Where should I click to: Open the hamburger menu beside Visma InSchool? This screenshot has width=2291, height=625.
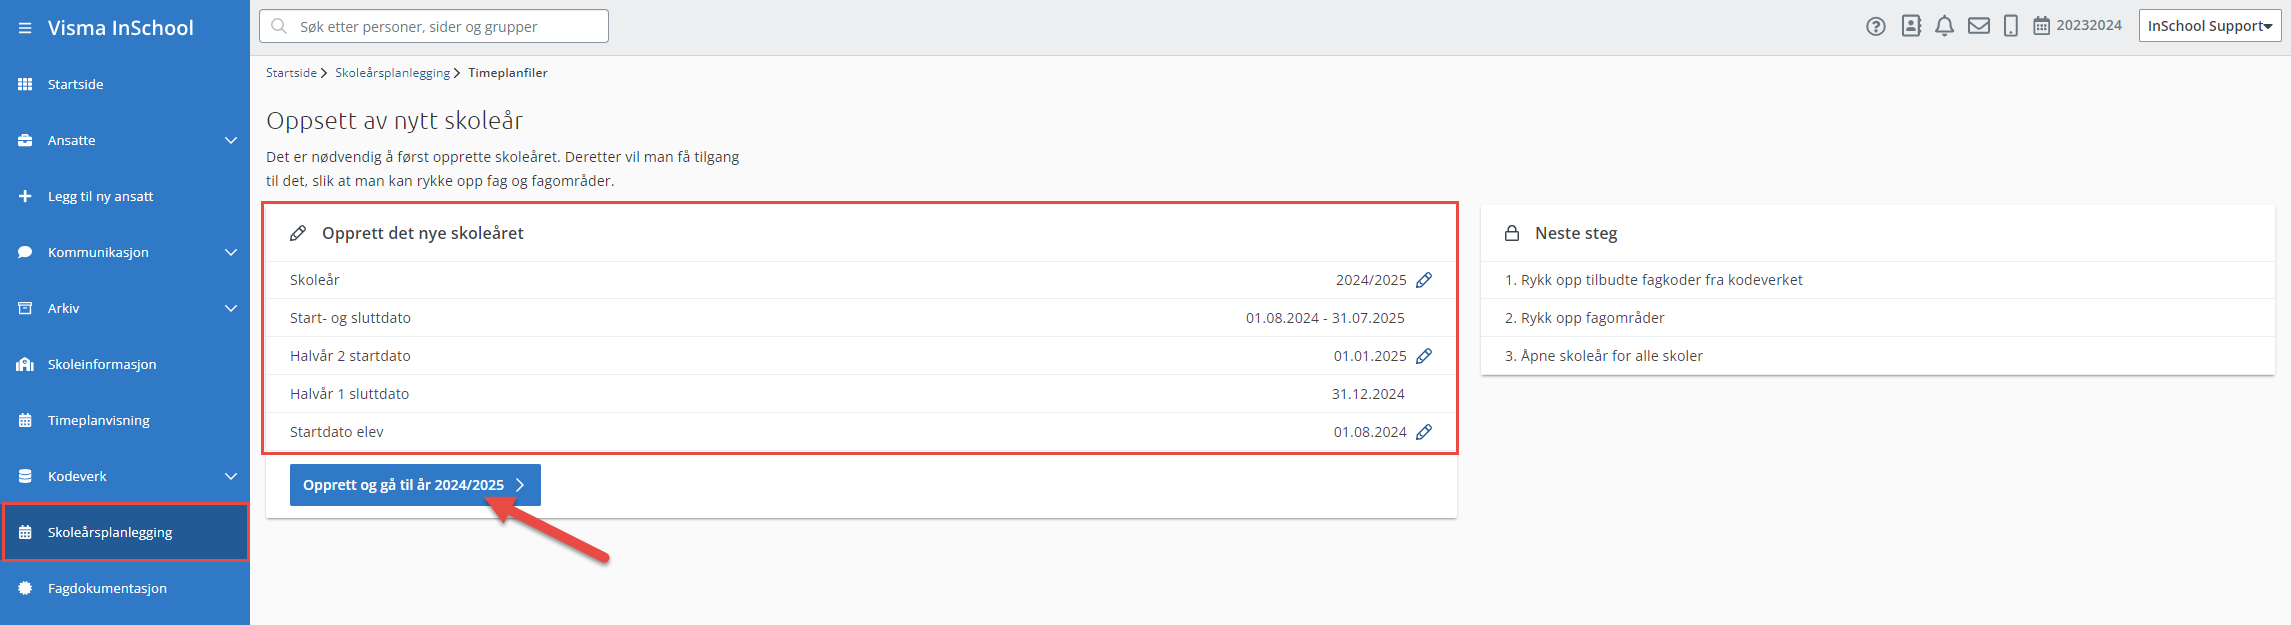(25, 28)
